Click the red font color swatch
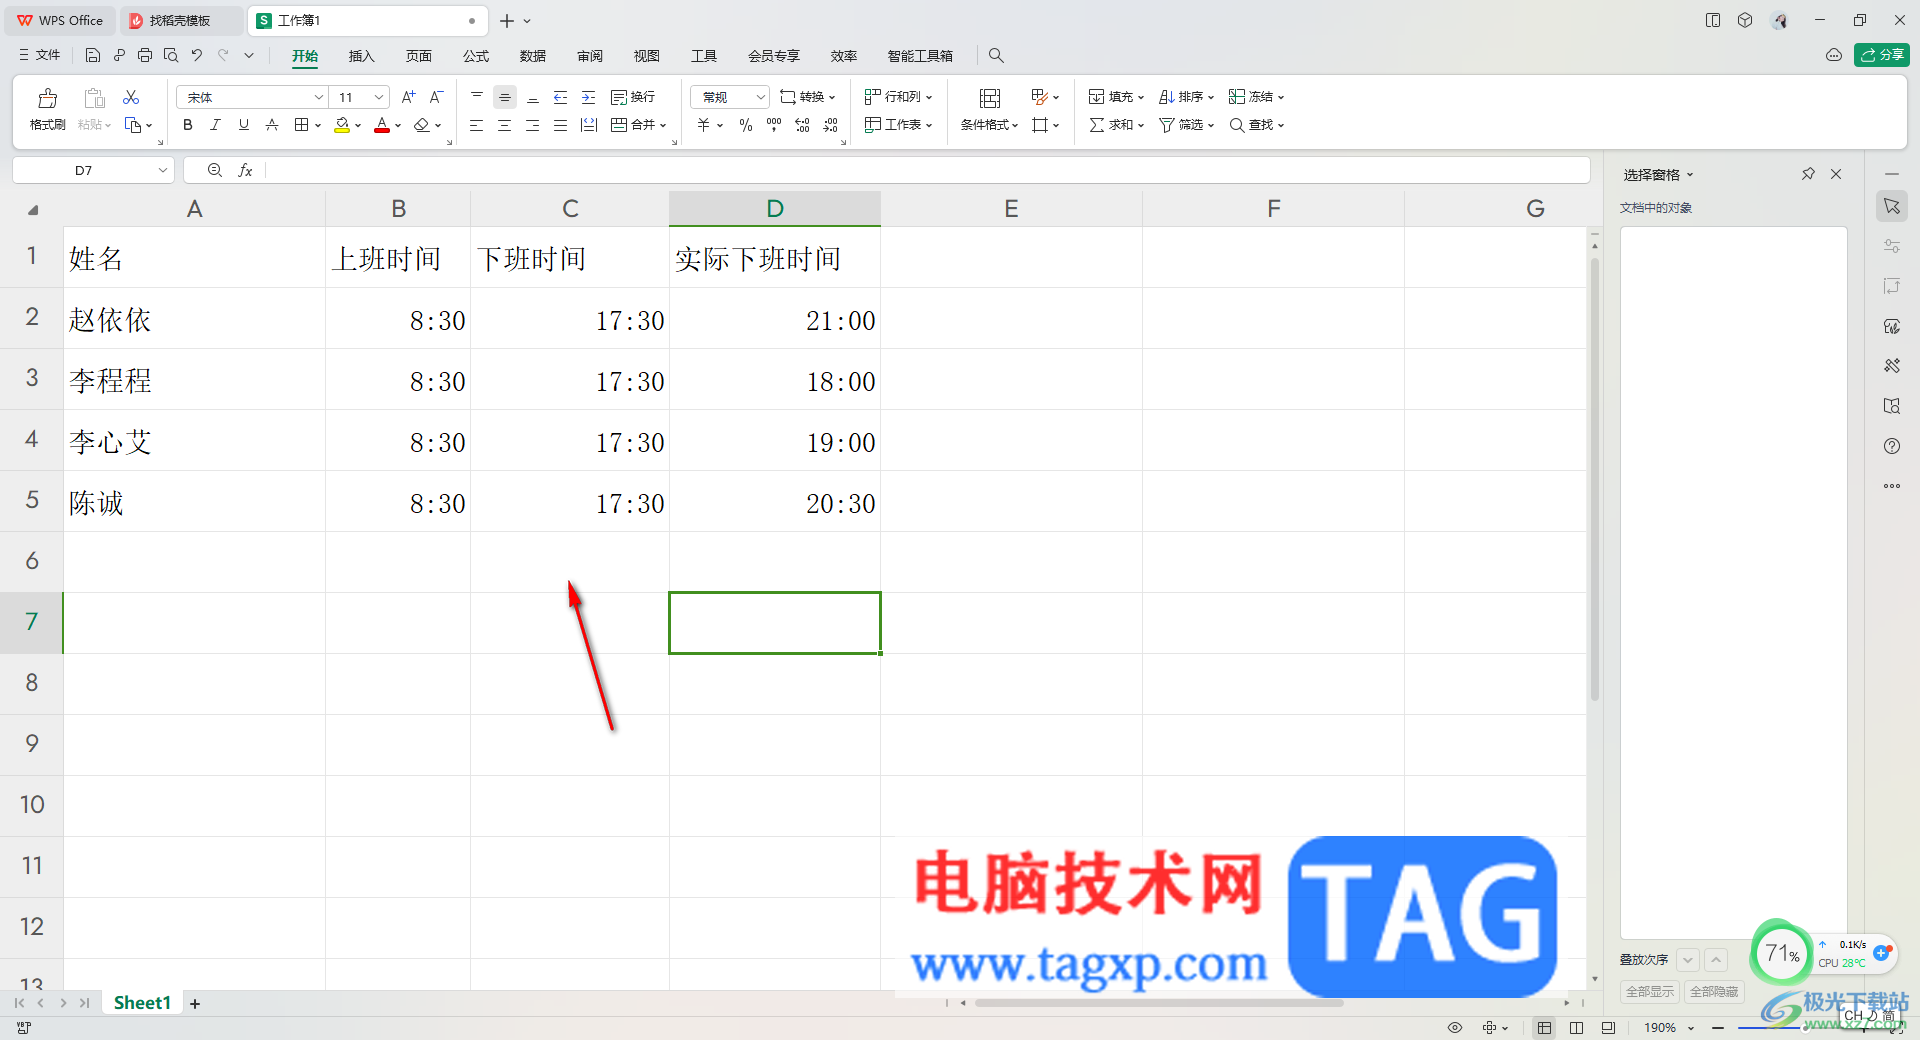The height and width of the screenshot is (1040, 1920). click(x=382, y=125)
